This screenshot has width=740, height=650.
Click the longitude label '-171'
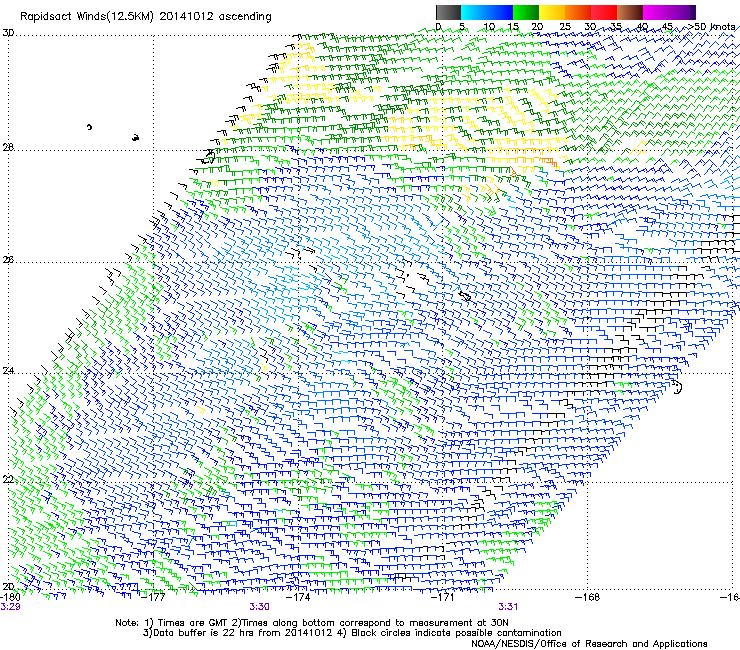tap(443, 597)
